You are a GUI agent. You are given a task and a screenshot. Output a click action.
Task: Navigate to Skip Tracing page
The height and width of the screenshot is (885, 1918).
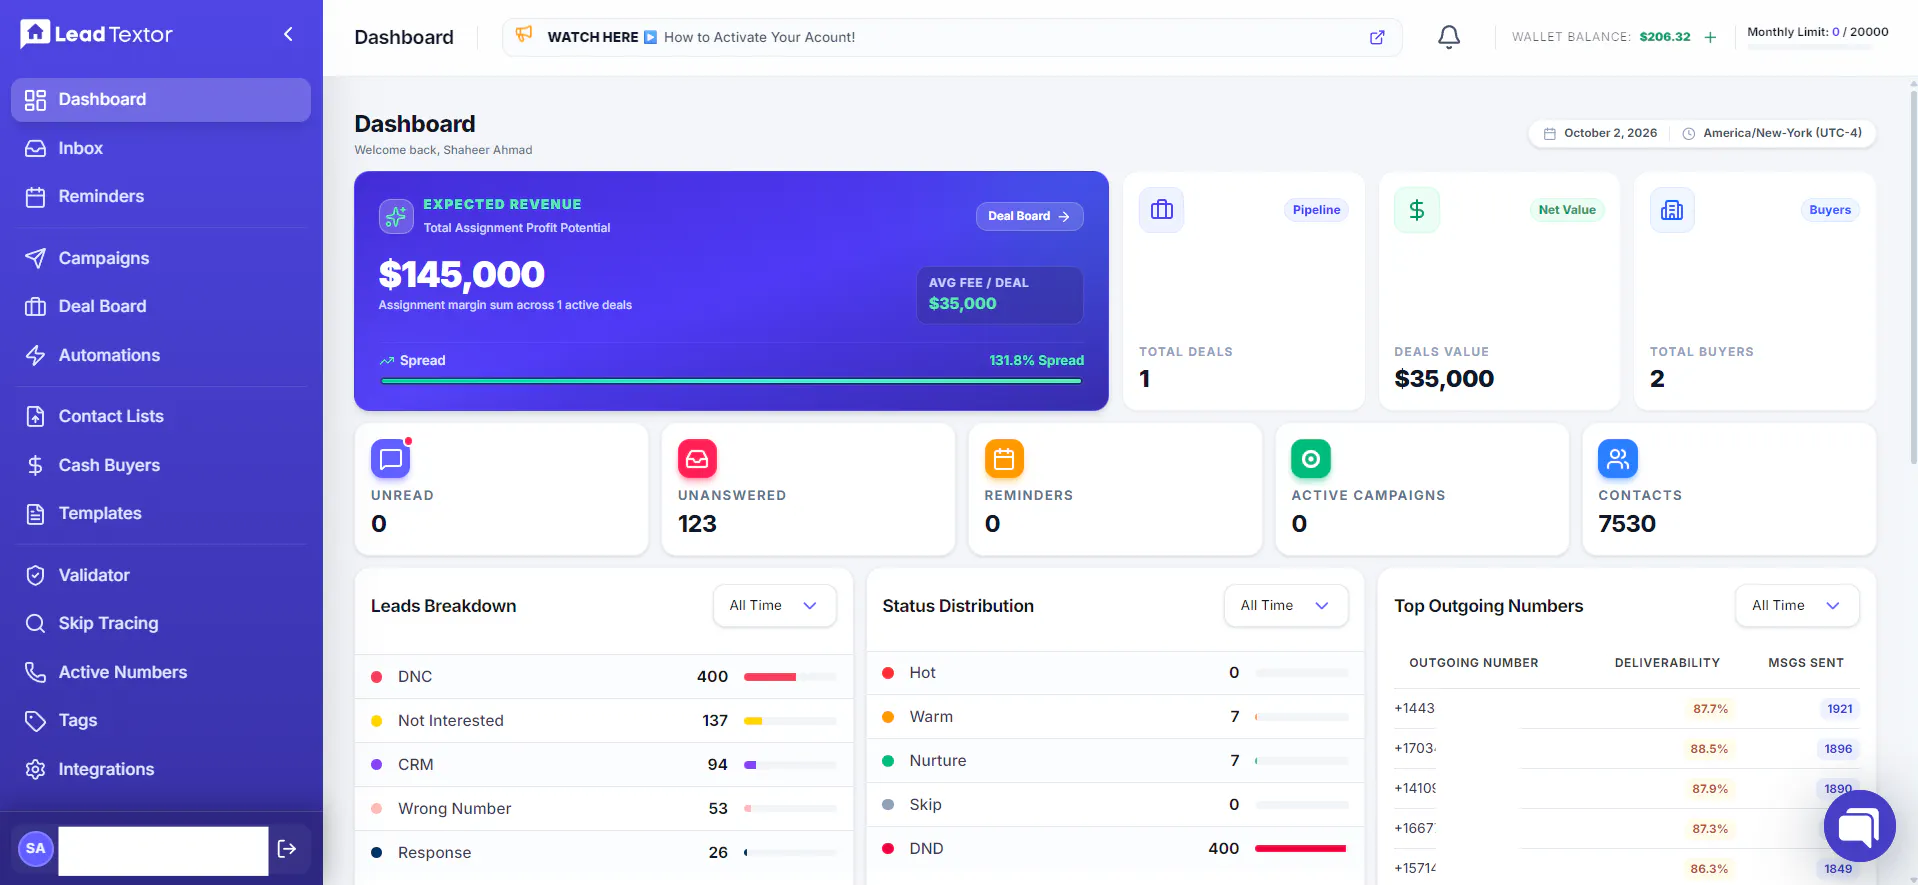(x=161, y=623)
